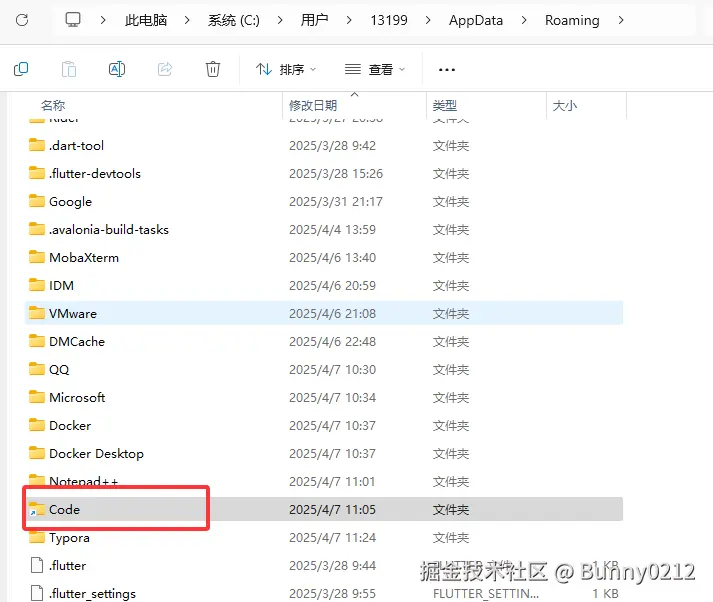The height and width of the screenshot is (602, 713).
Task: Sort by the 修改日期 column header
Action: tap(313, 105)
